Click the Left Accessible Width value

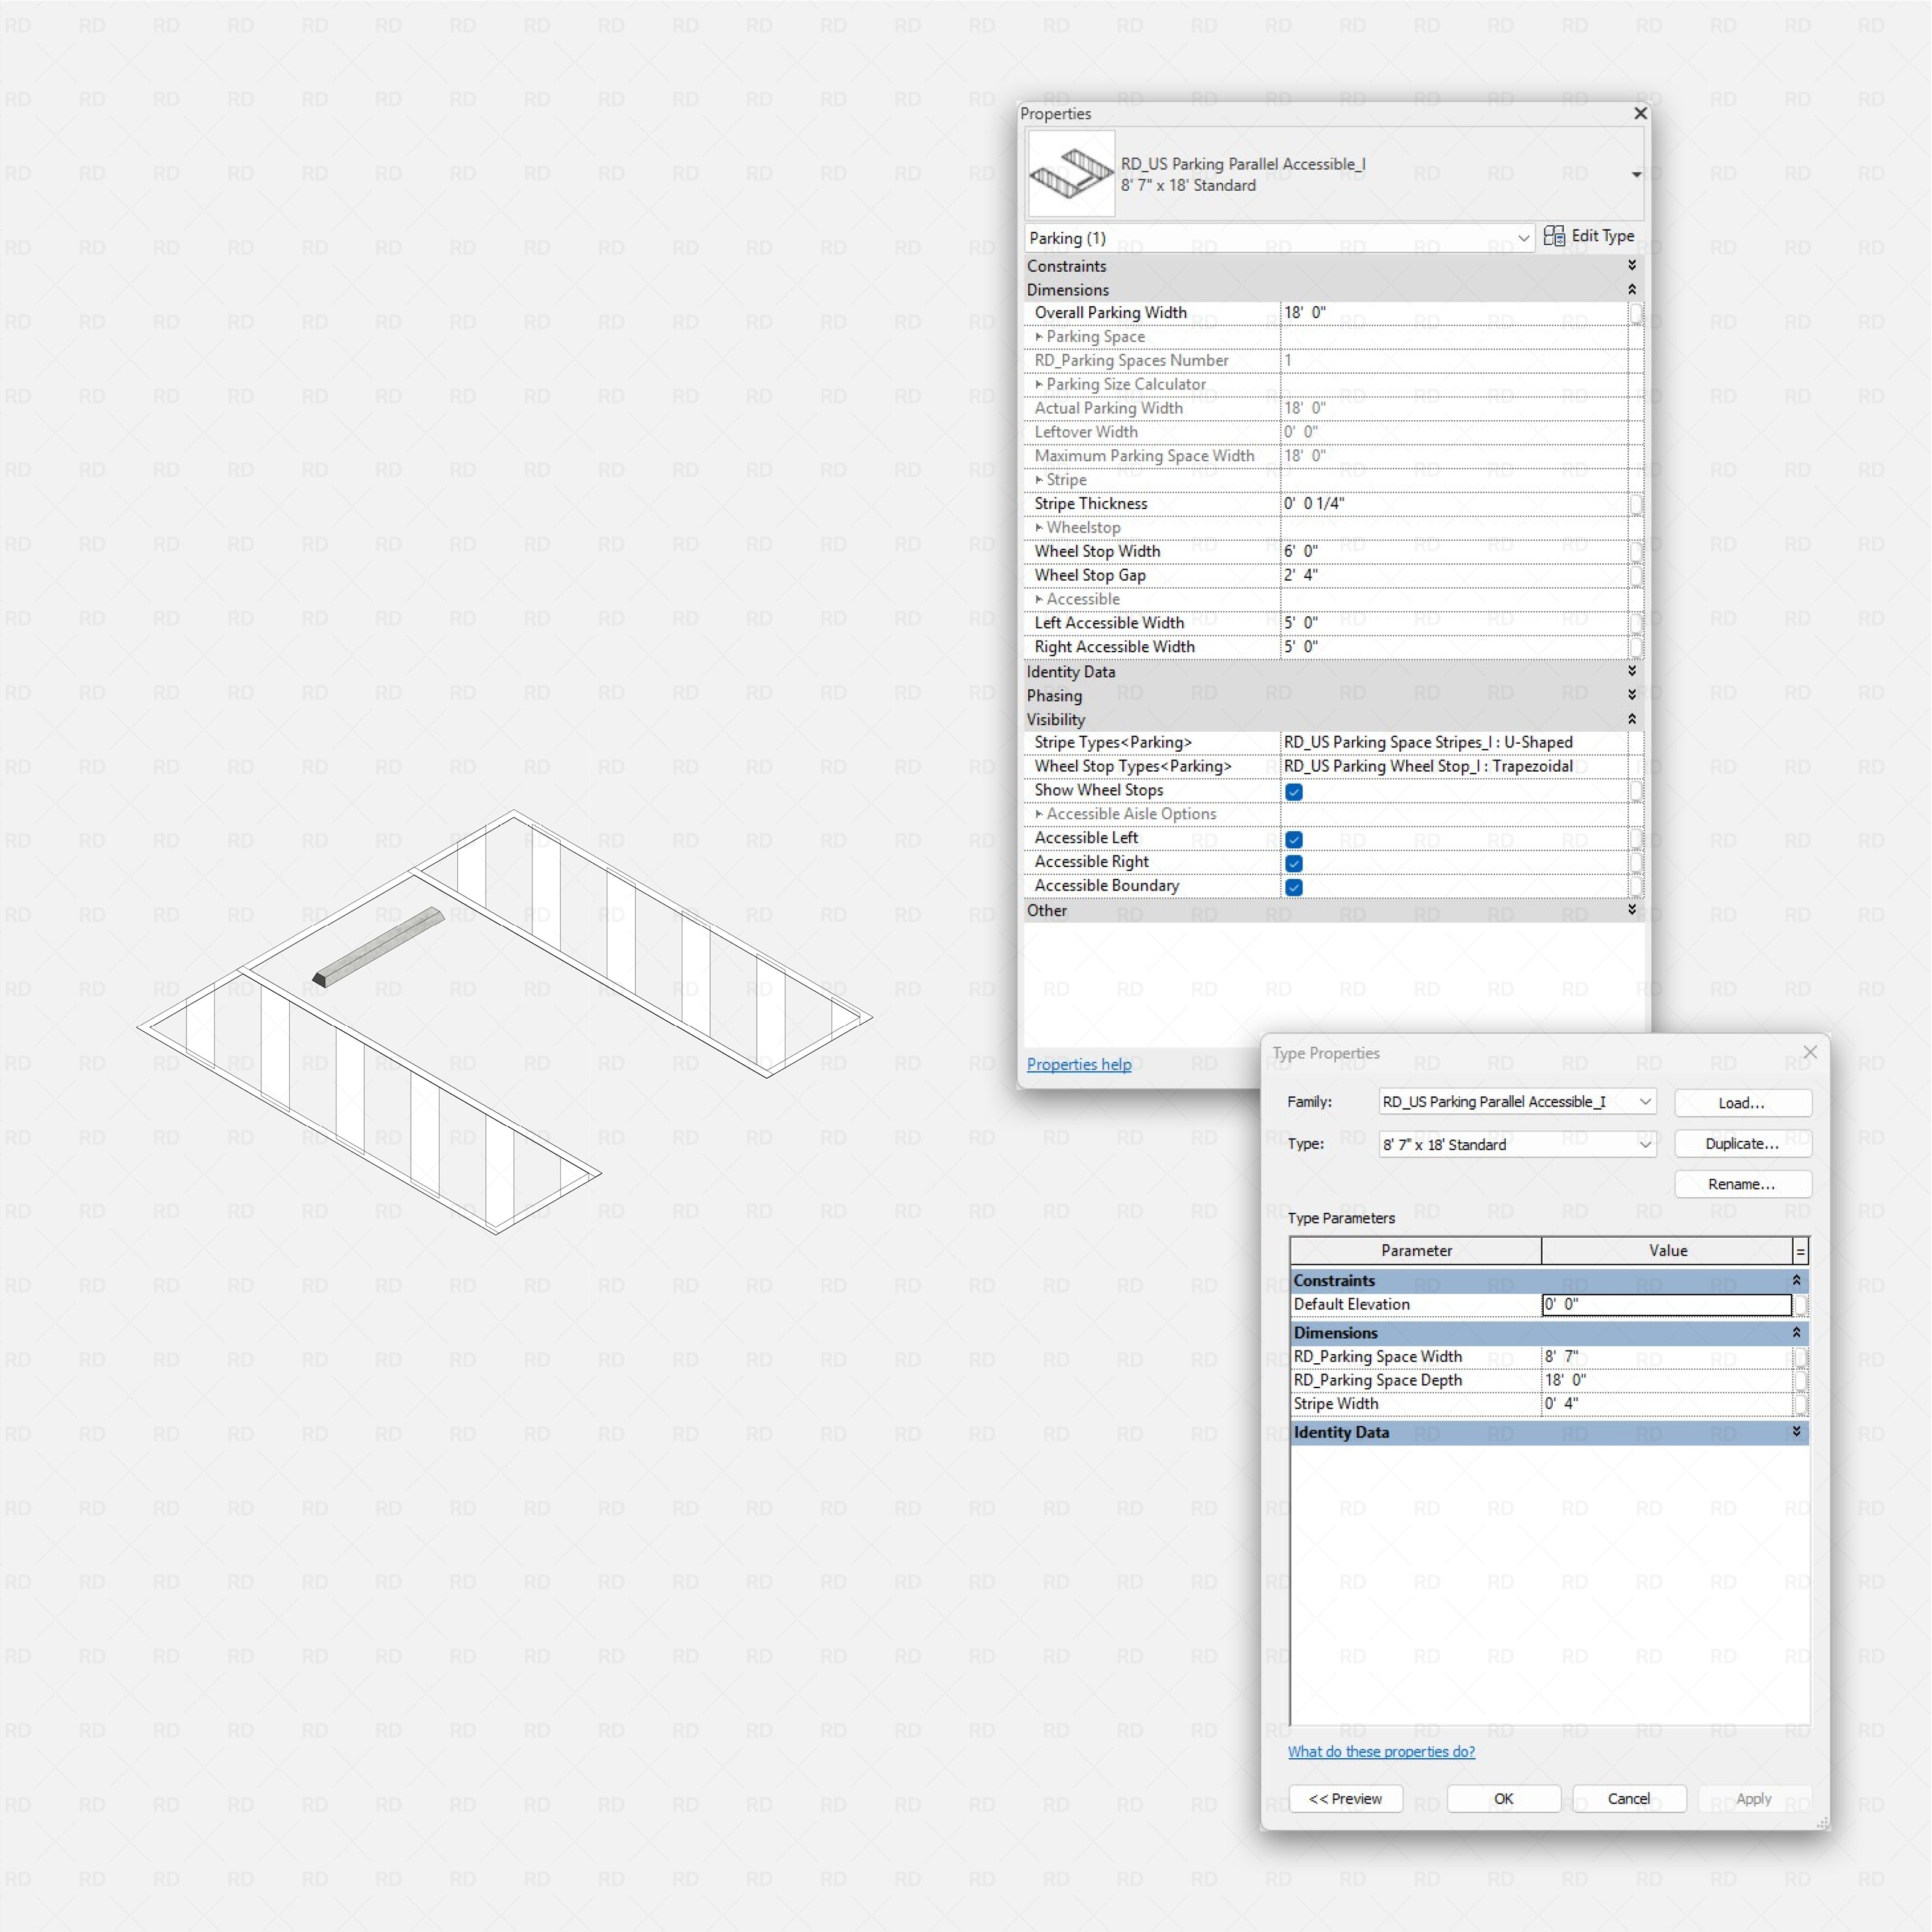1453,623
